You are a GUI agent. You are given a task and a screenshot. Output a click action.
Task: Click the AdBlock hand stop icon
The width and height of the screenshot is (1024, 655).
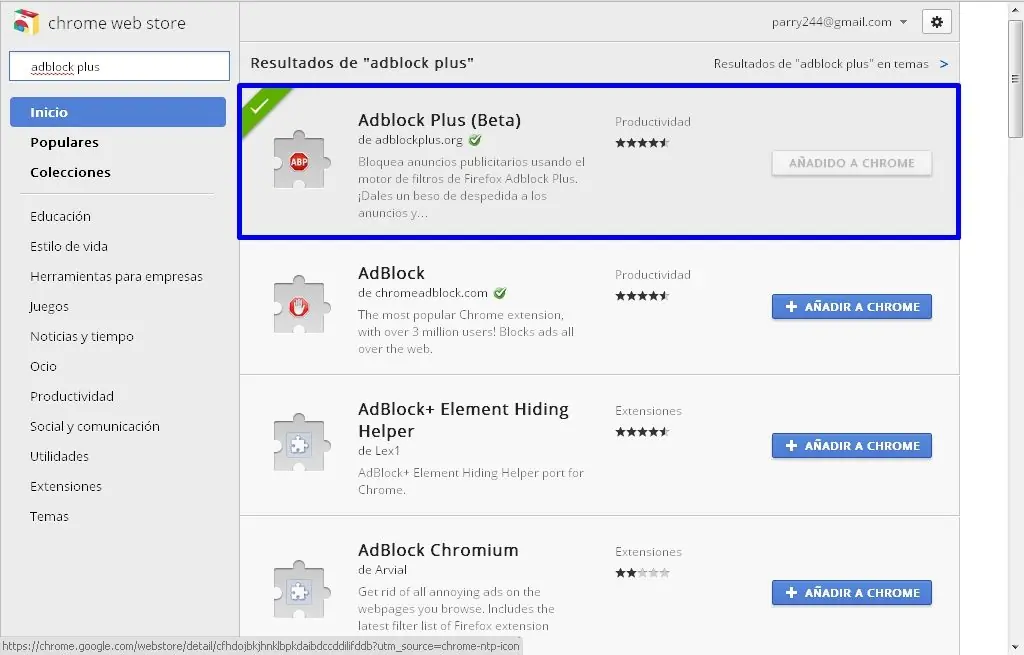pos(299,305)
